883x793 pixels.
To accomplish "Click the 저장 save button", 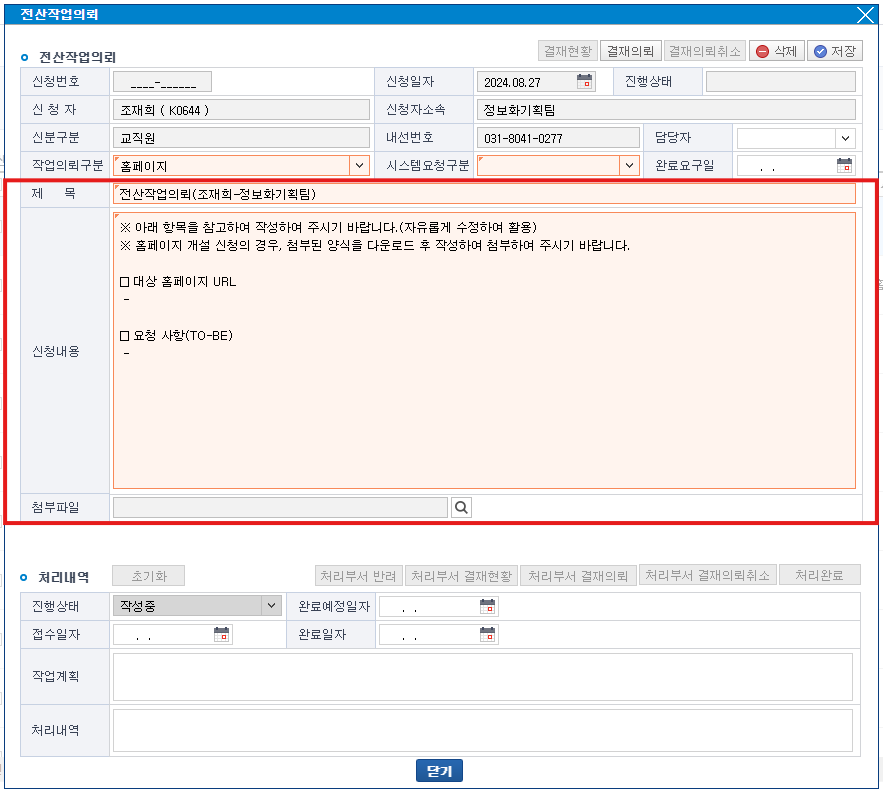I will coord(835,51).
